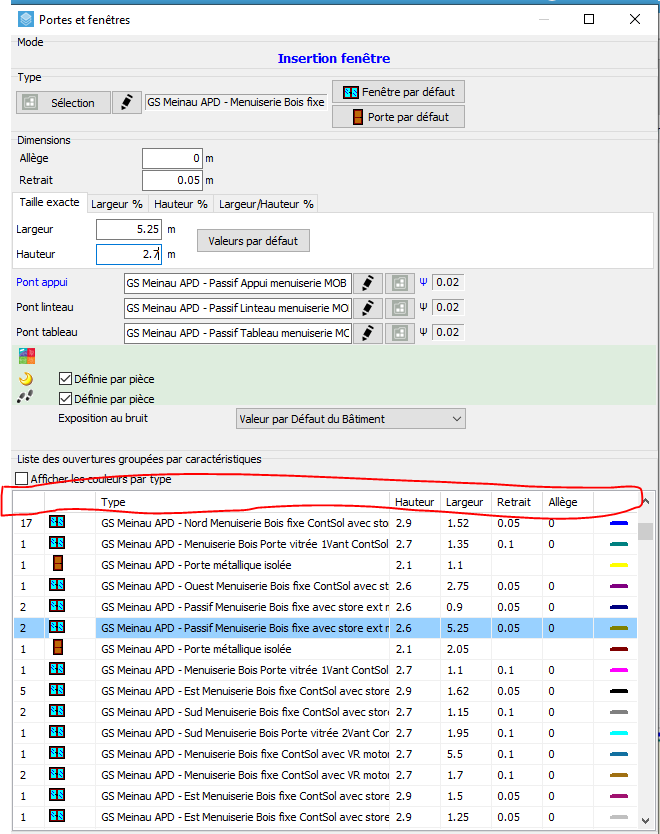Image resolution: width=660 pixels, height=834 pixels.
Task: Toggle the Définie par pièce checkbox beside footprints icon
Action: pyautogui.click(x=66, y=399)
